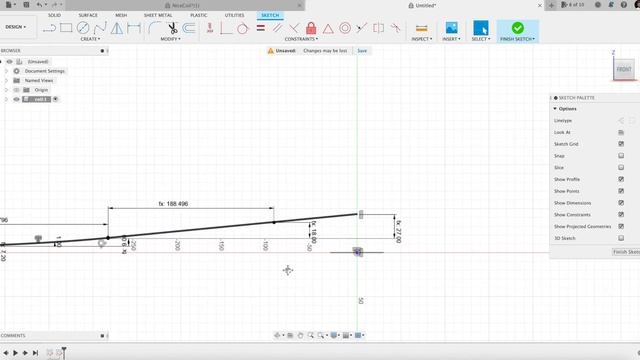640x360 pixels.
Task: Switch to the SOLID tab
Action: (x=54, y=15)
